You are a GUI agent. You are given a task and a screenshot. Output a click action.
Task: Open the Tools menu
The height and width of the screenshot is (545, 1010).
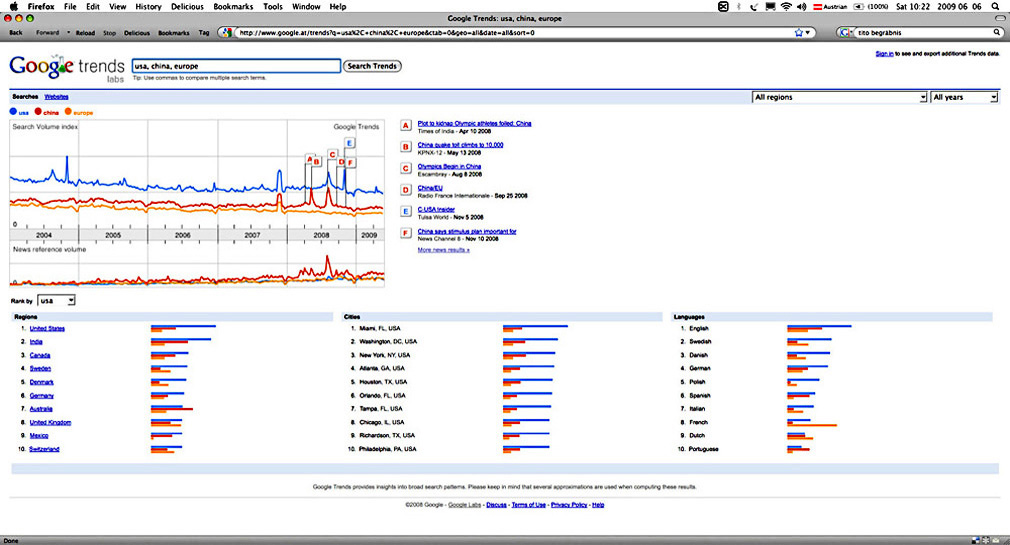click(272, 6)
